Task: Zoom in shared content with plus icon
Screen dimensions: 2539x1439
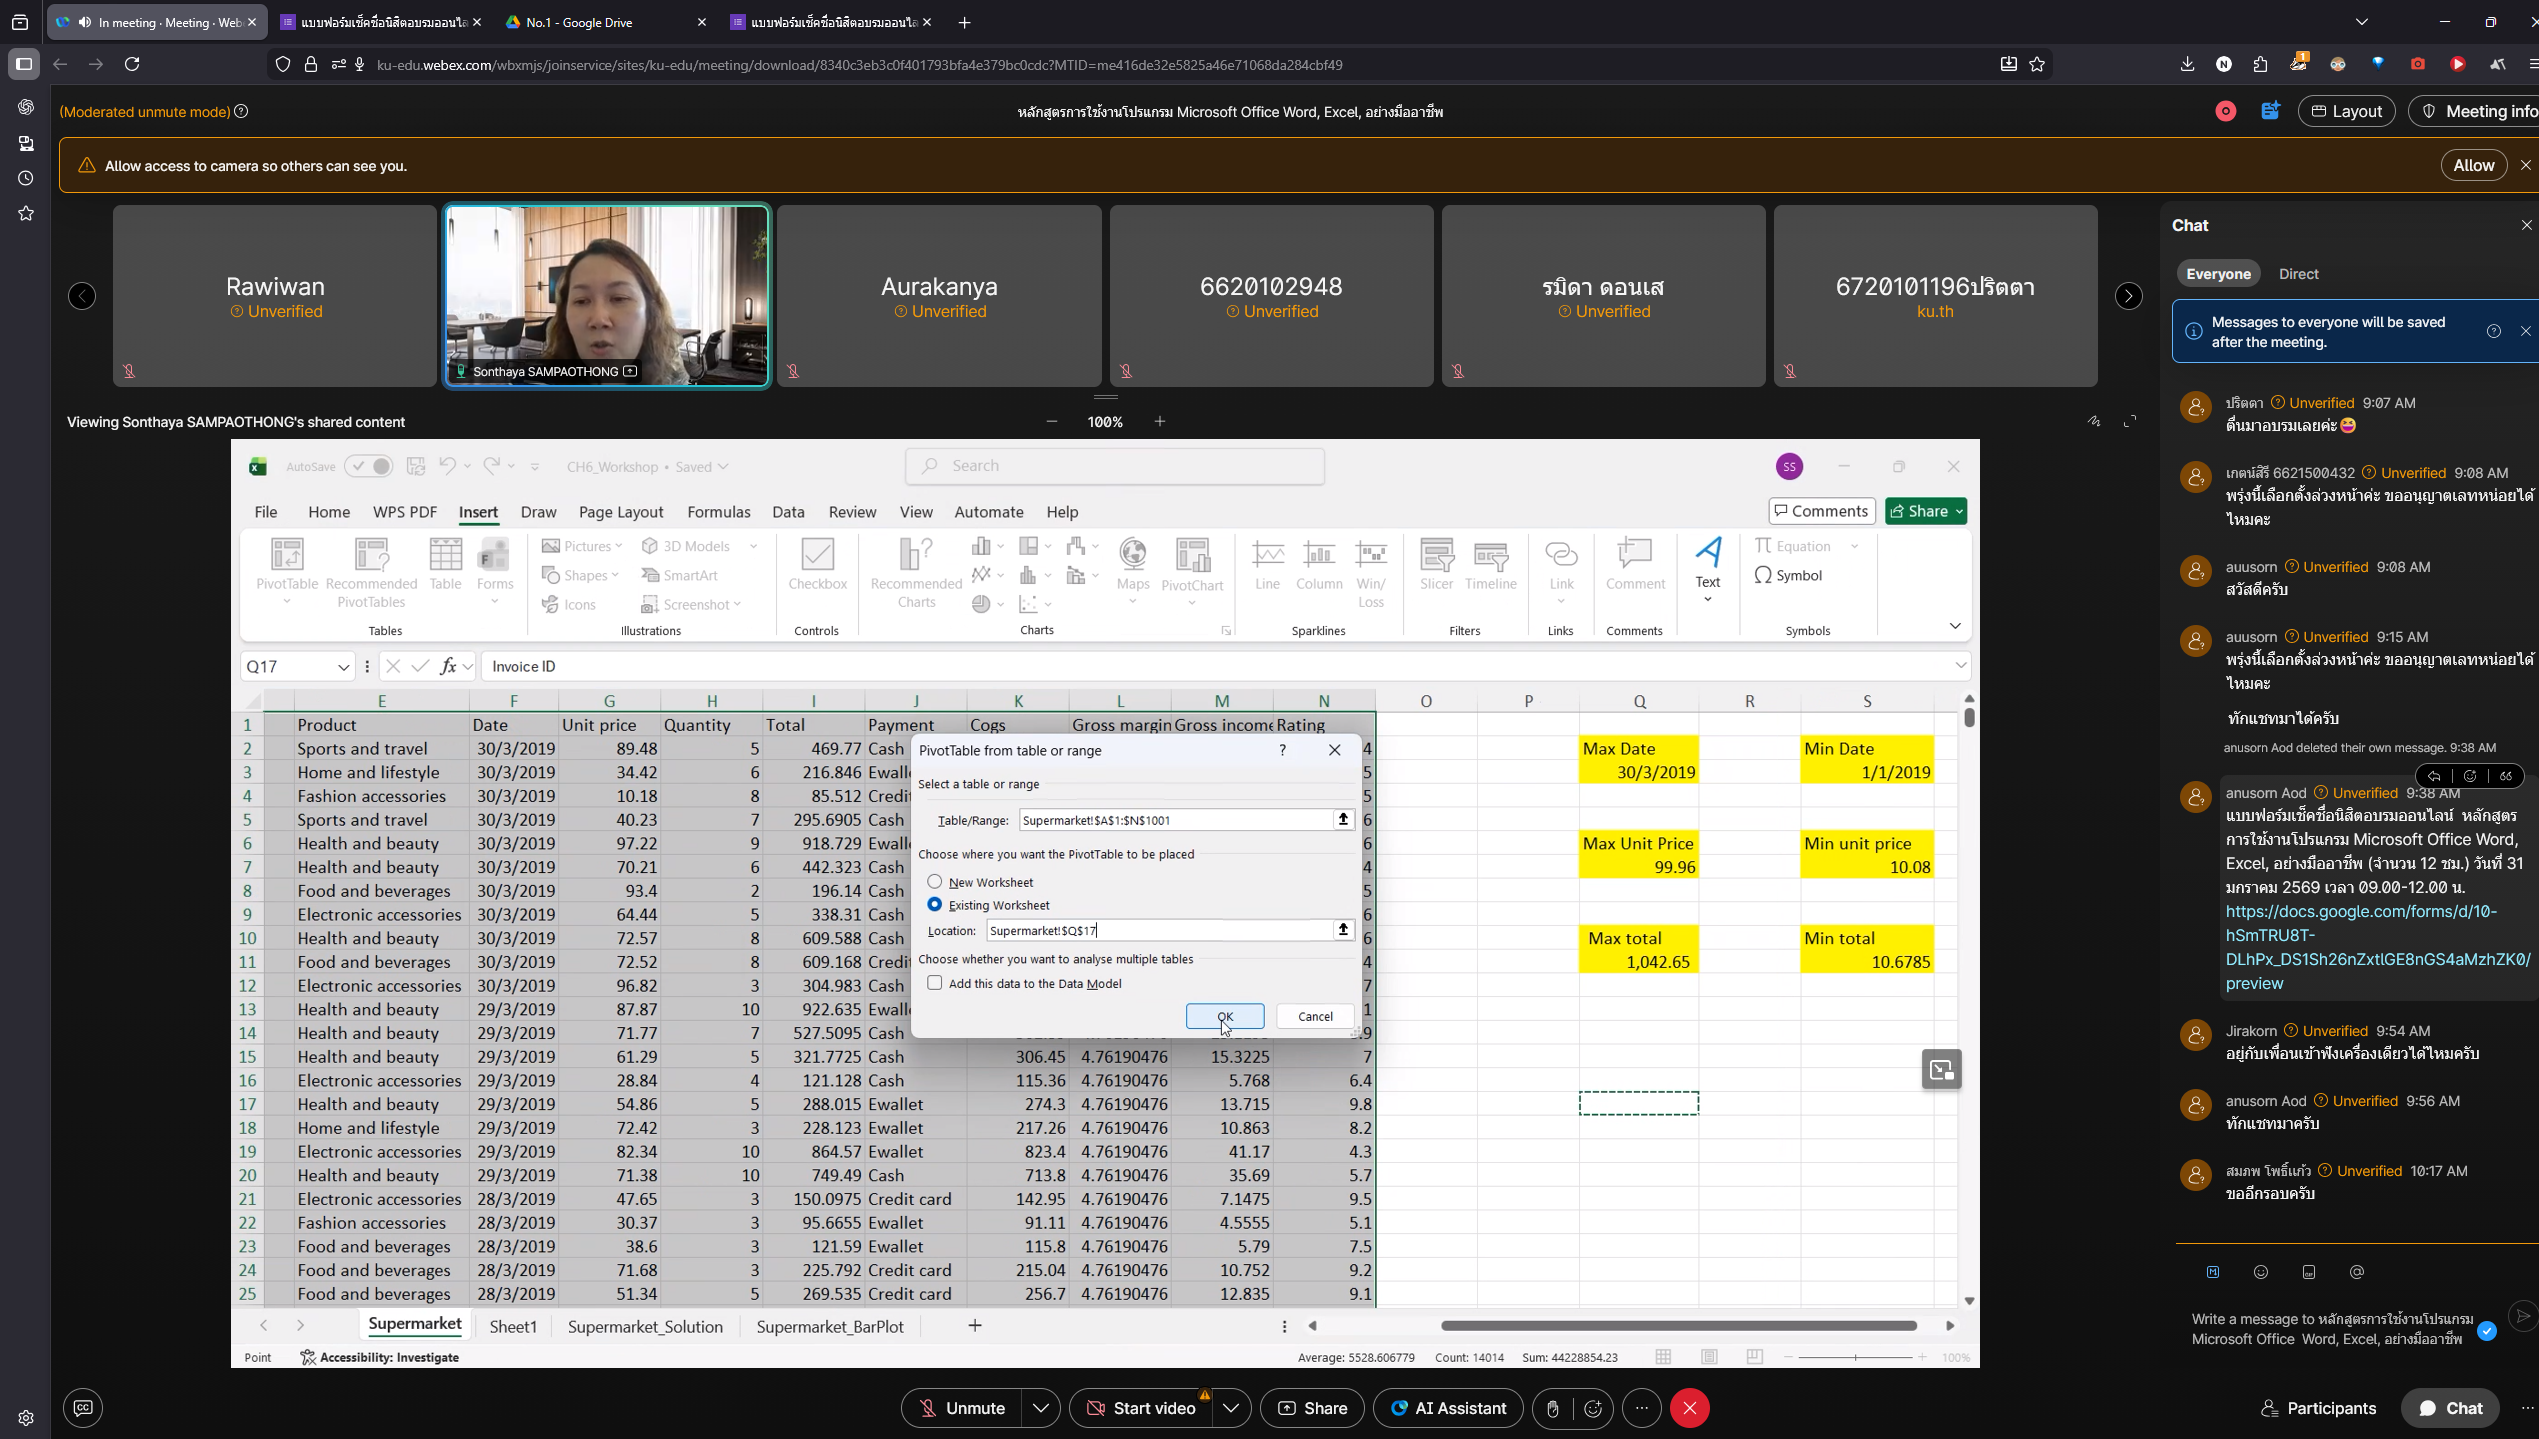Action: click(x=1160, y=421)
